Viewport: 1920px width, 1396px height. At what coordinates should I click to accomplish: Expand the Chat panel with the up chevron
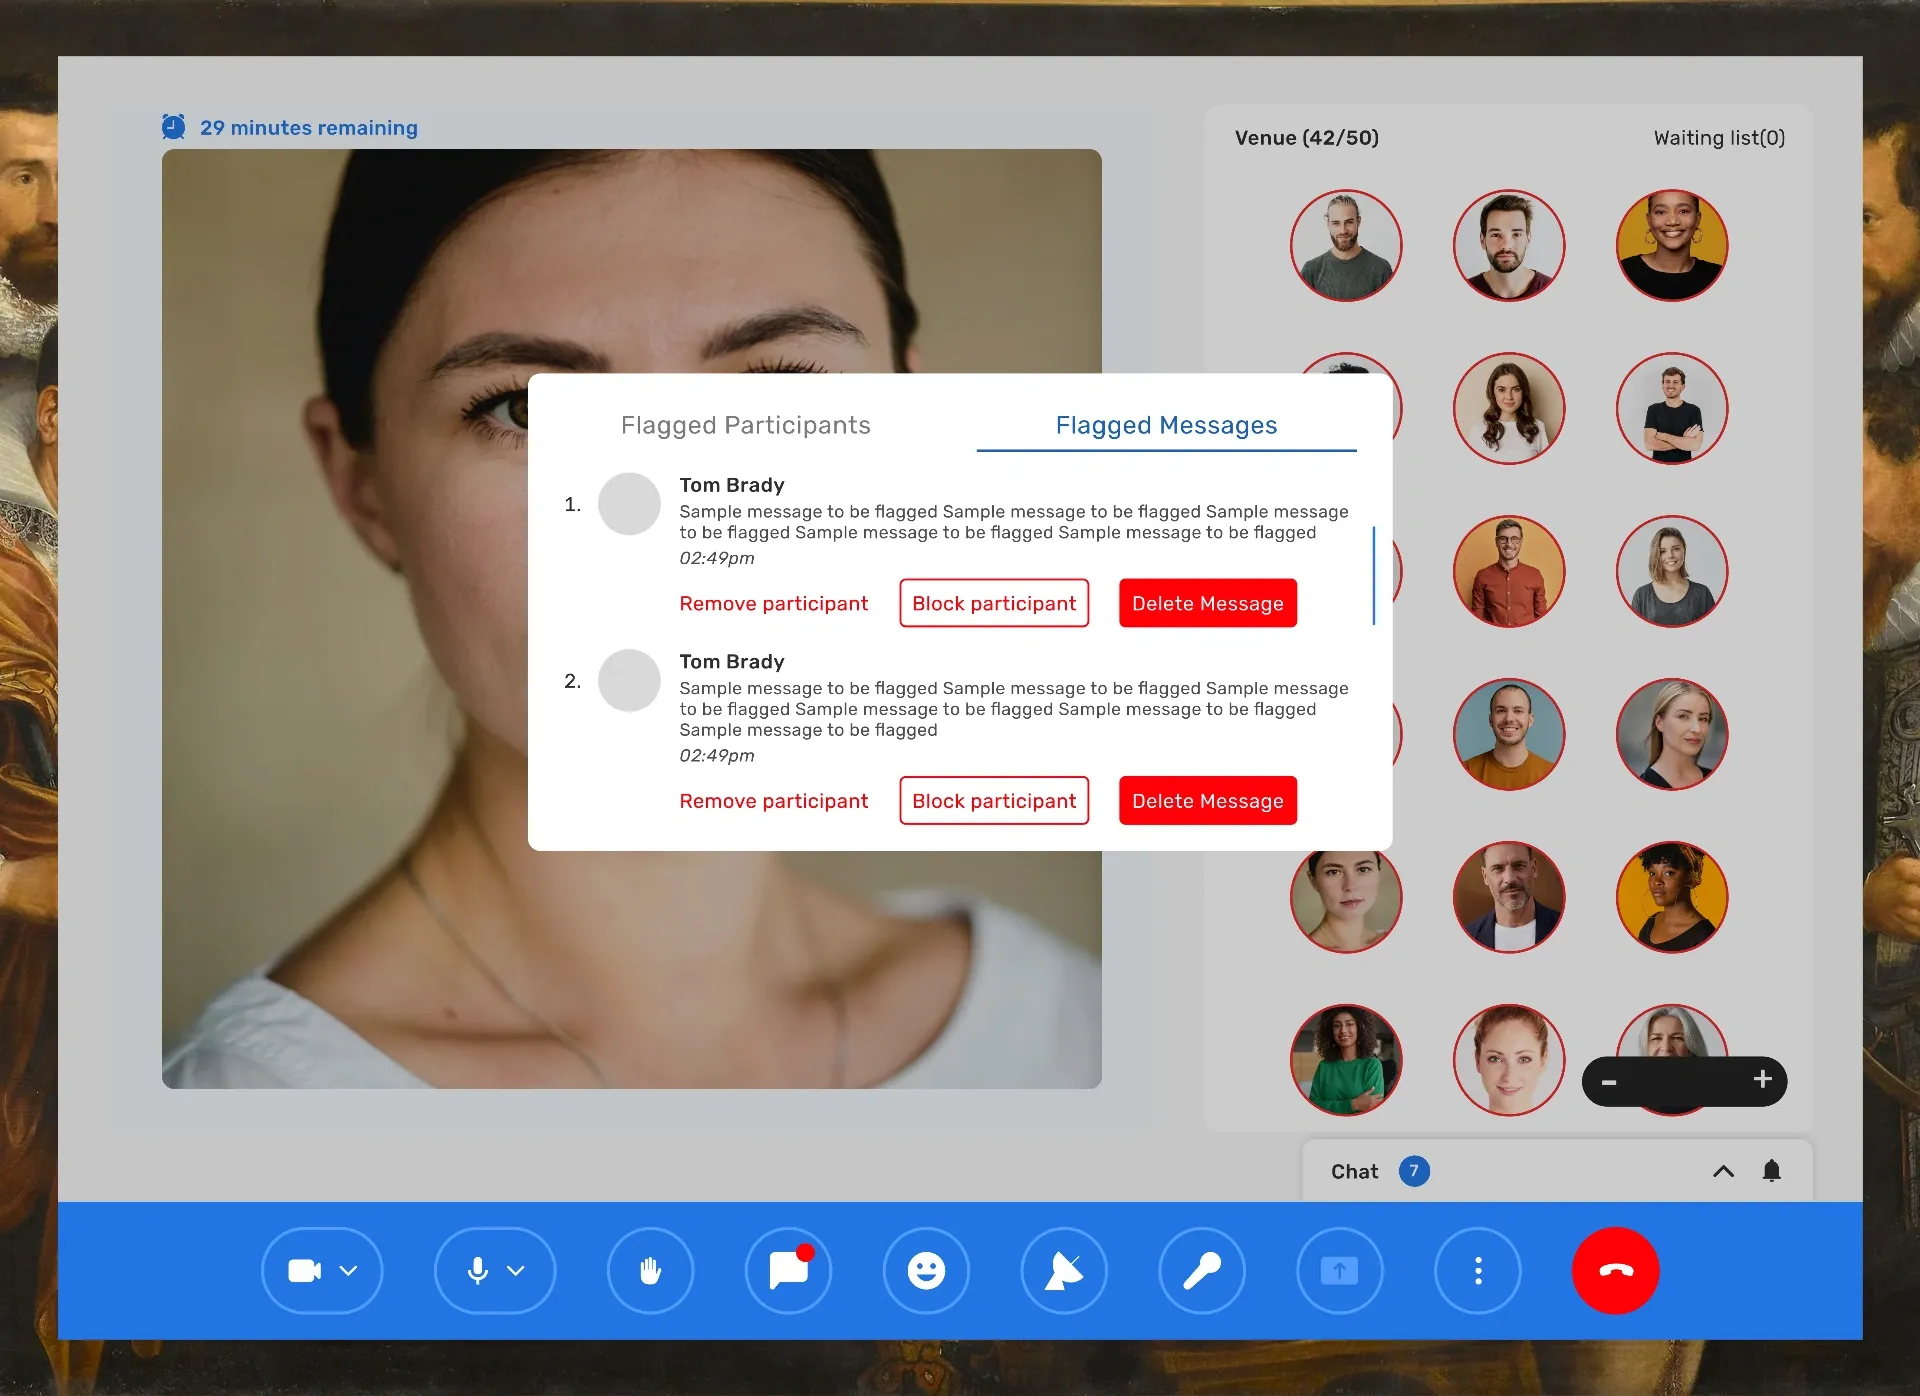tap(1723, 1171)
